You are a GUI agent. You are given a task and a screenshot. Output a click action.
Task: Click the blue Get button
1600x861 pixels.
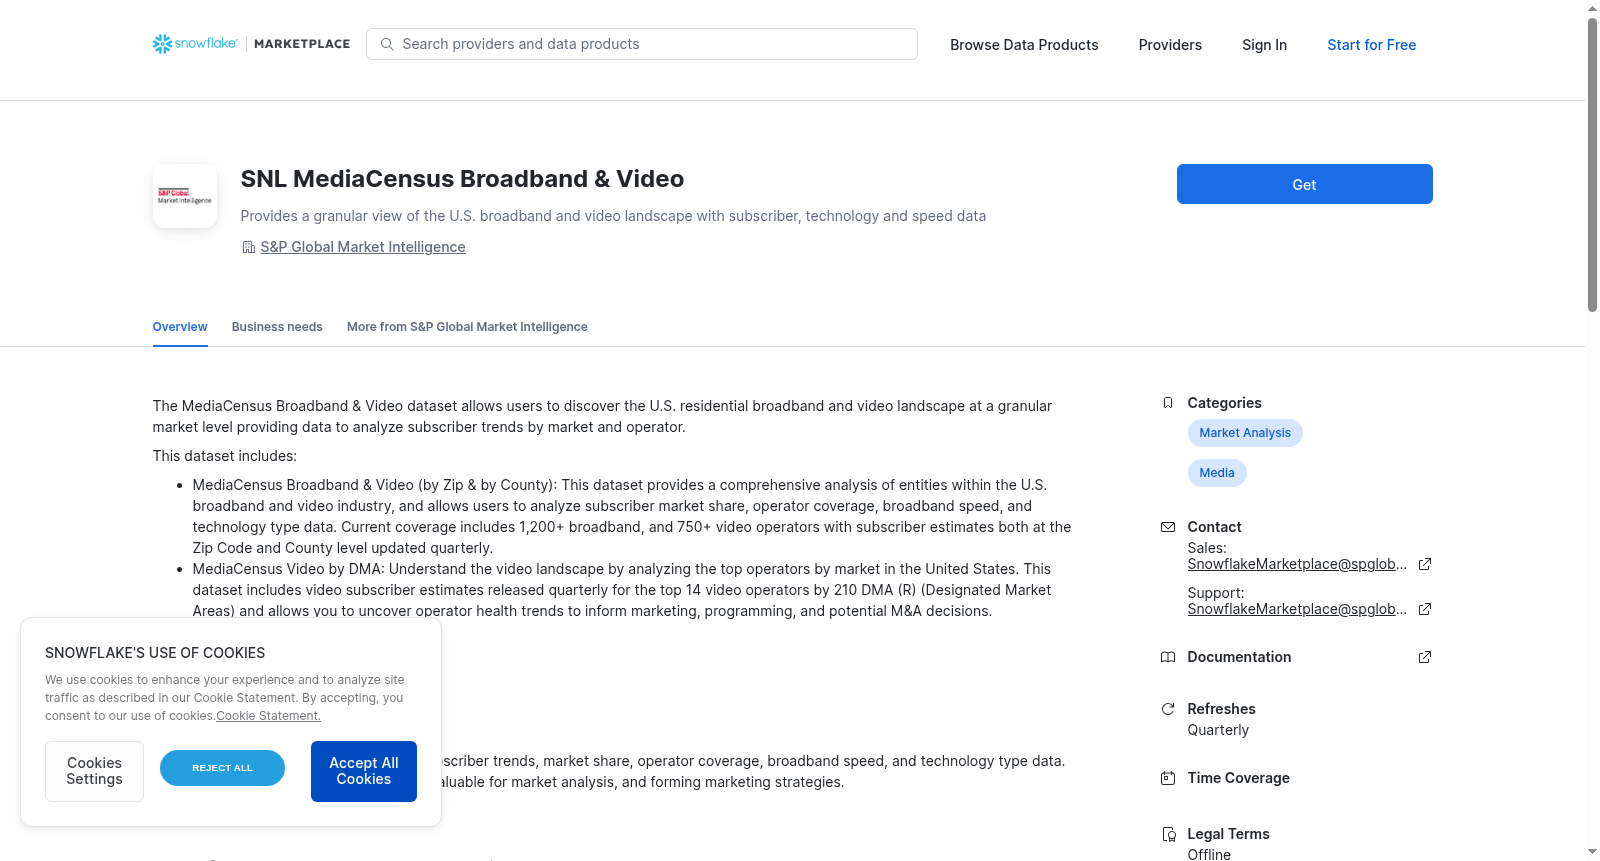tap(1304, 184)
